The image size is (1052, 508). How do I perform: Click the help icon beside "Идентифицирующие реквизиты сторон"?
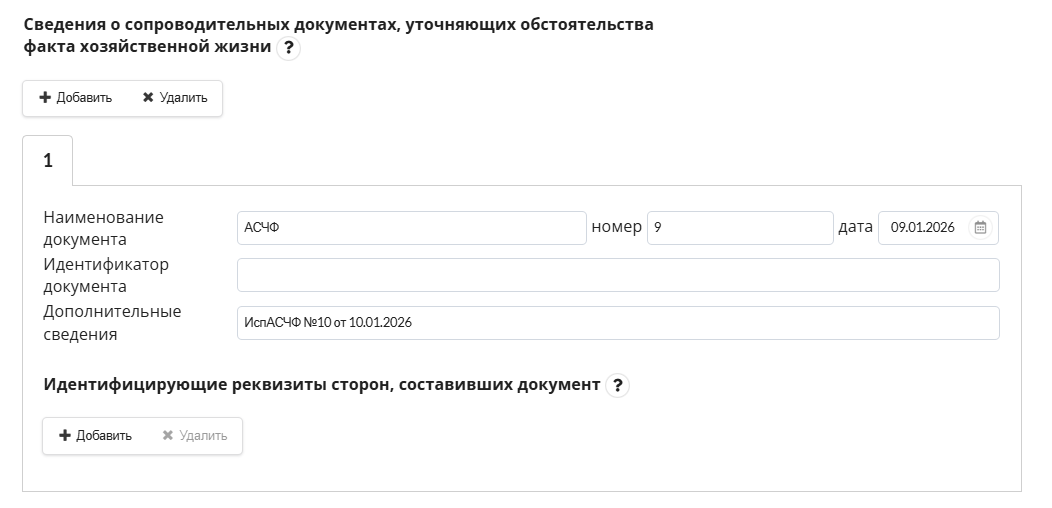tap(618, 385)
